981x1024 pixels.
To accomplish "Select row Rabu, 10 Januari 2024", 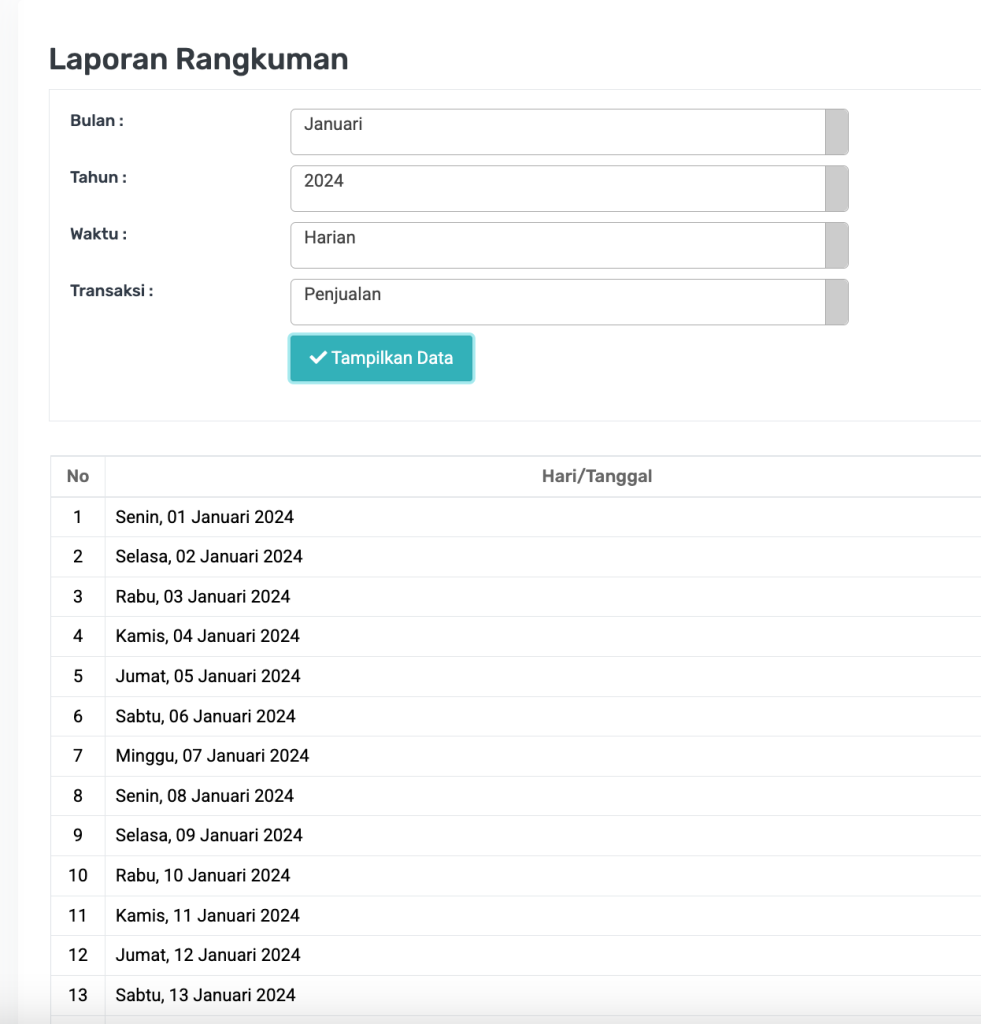I will coord(203,875).
